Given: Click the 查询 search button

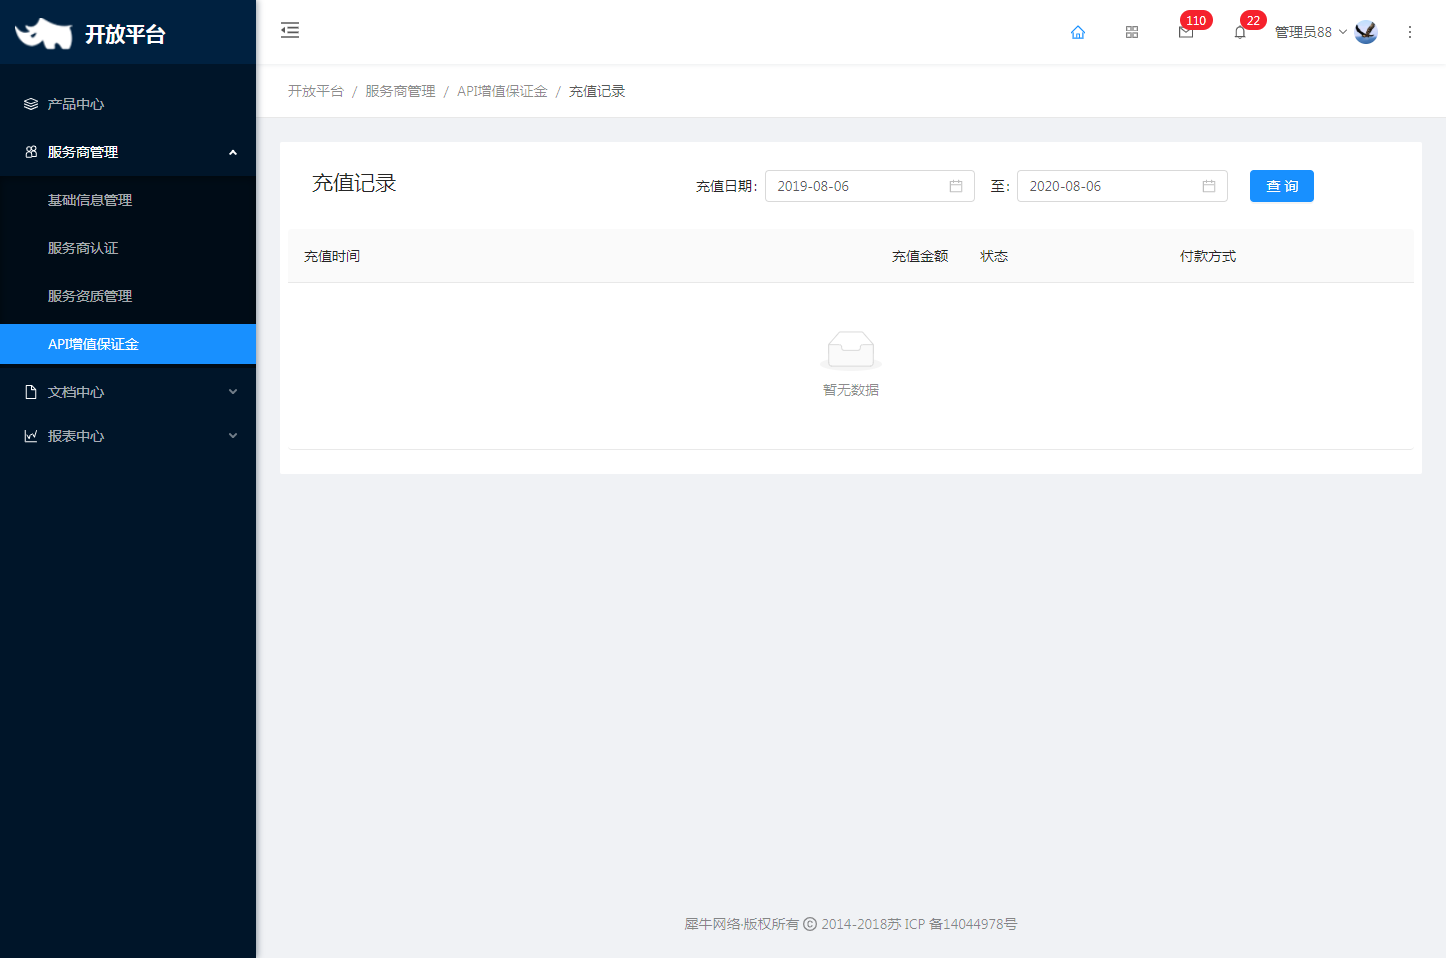Looking at the screenshot, I should (x=1282, y=186).
